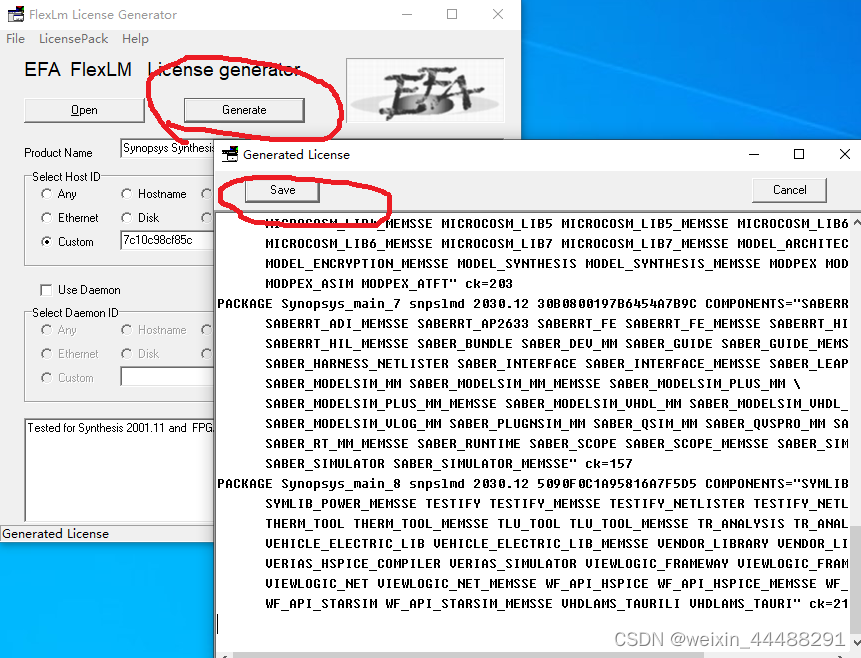Click the Tested for Synthesis notes box
This screenshot has width=861, height=658.
tap(119, 470)
